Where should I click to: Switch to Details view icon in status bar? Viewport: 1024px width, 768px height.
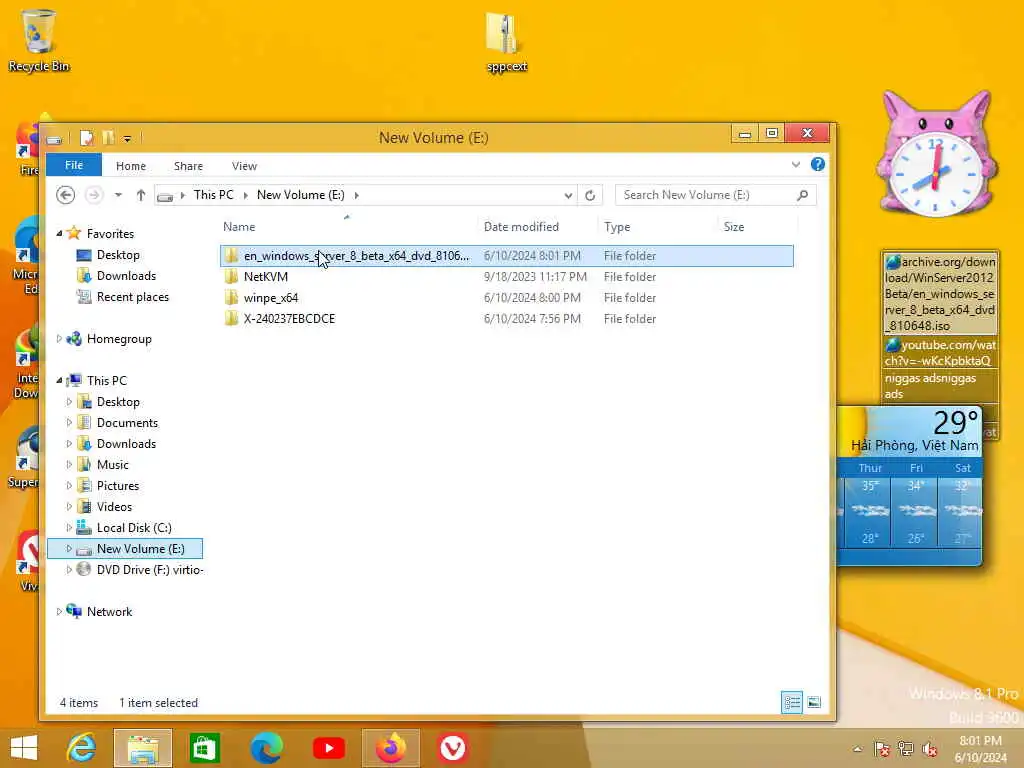792,702
